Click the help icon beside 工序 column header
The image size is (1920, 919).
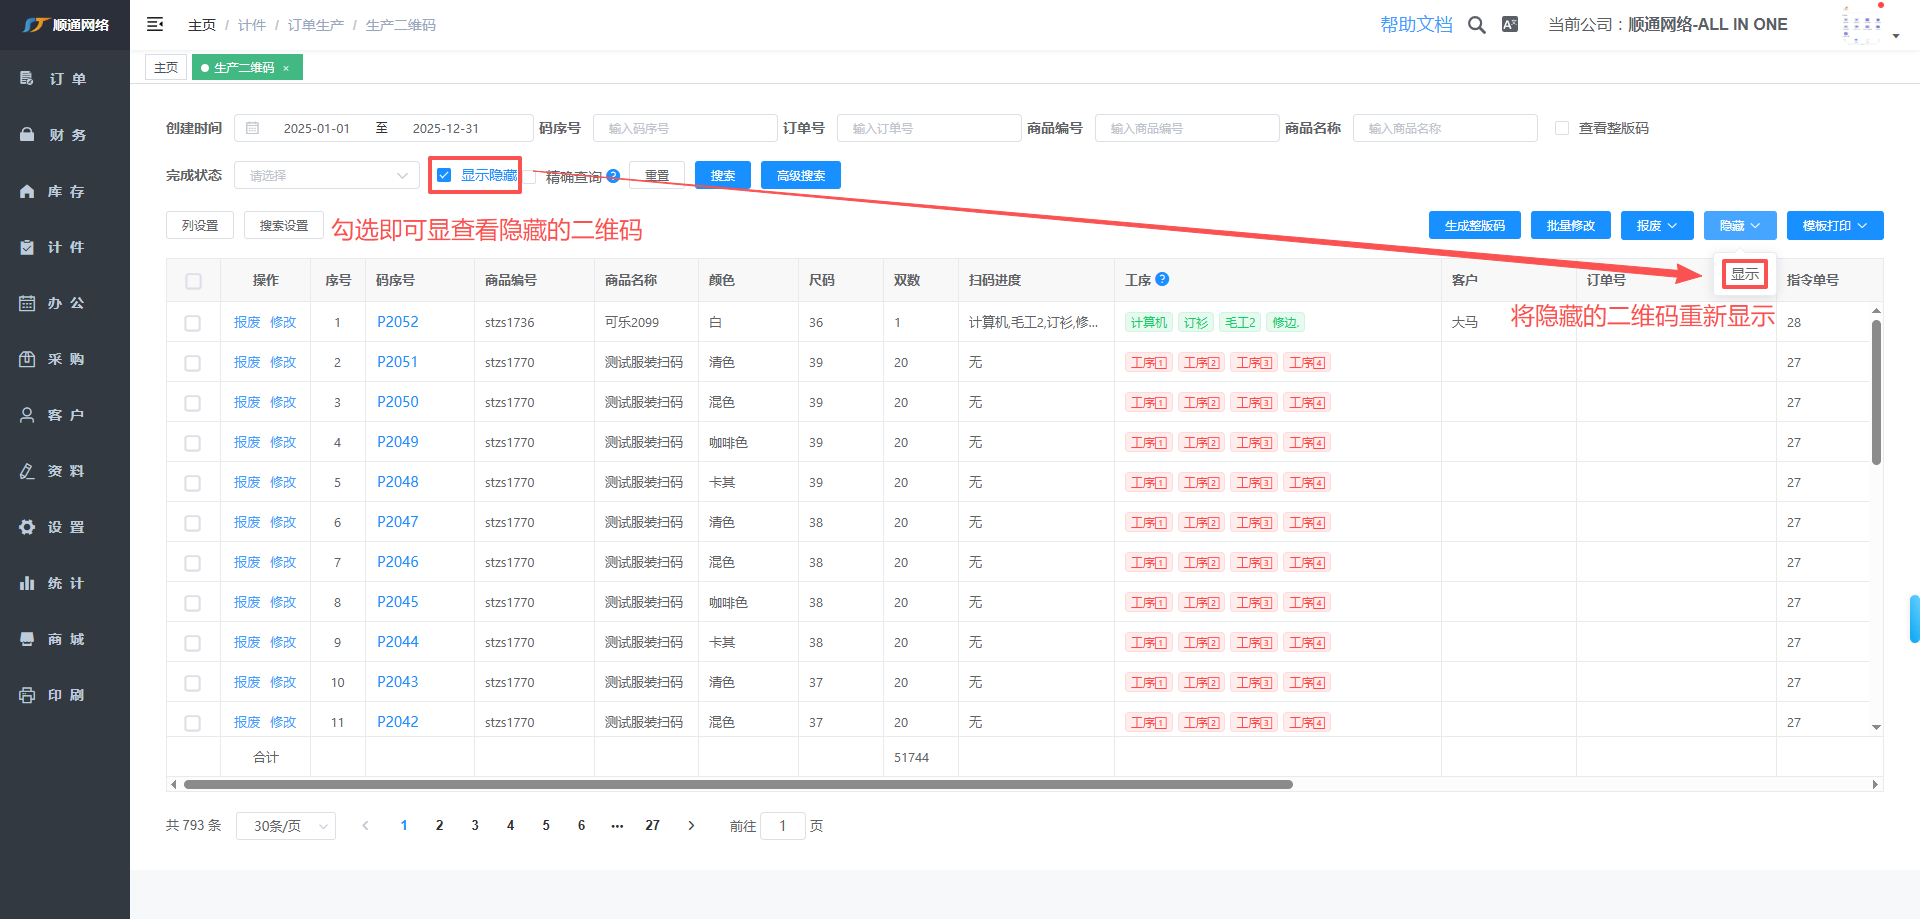click(x=1162, y=280)
